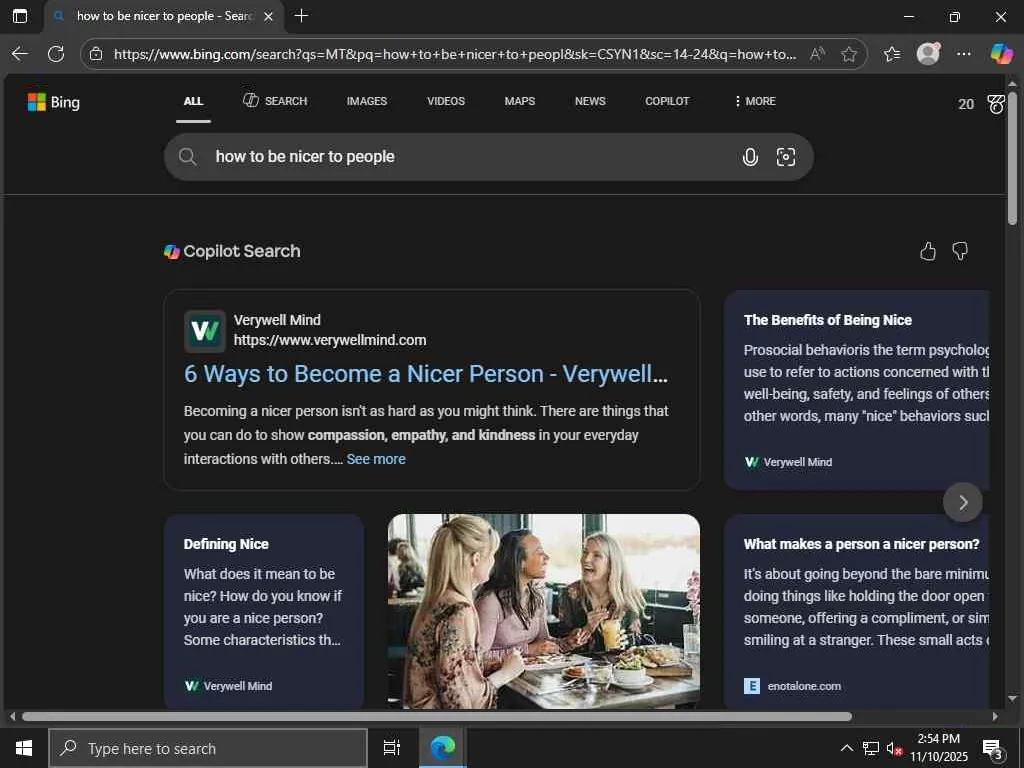This screenshot has width=1024, height=768.
Task: Open '6 Ways to Become a Nicer Person' link
Action: [x=426, y=374]
